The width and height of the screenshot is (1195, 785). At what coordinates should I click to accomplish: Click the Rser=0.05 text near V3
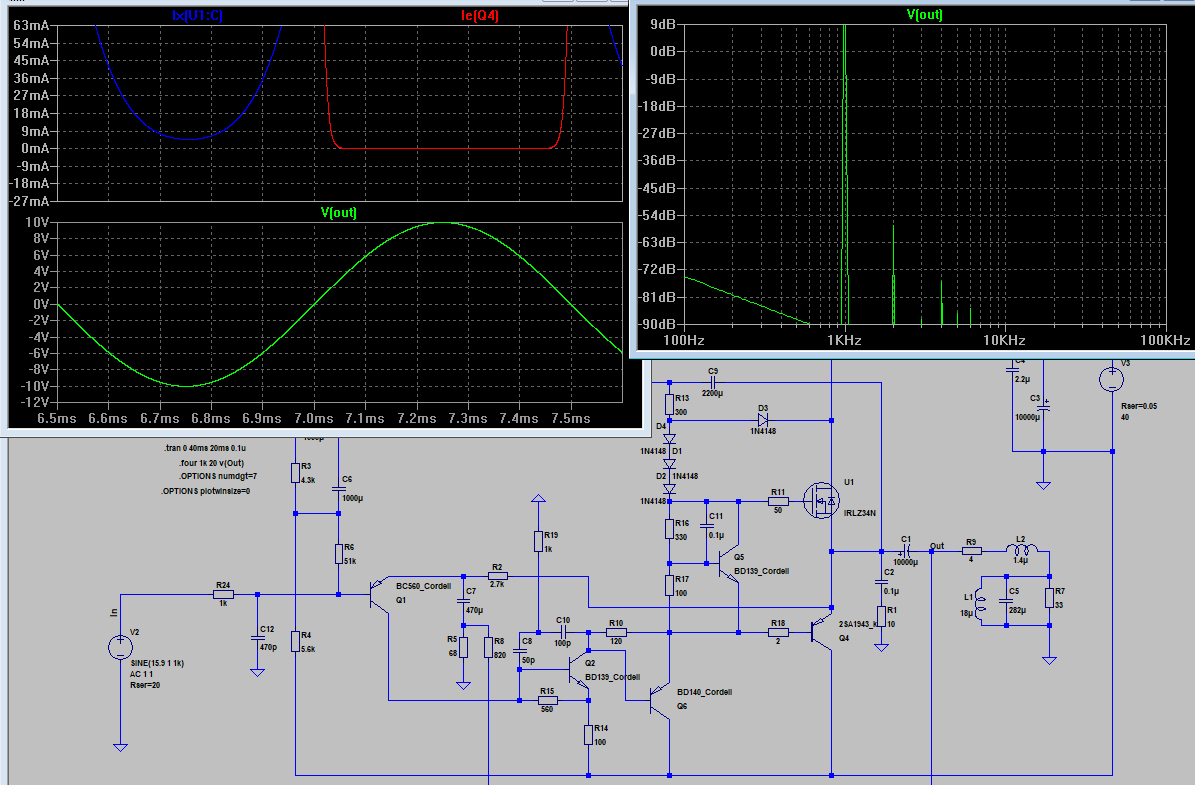click(x=1139, y=406)
